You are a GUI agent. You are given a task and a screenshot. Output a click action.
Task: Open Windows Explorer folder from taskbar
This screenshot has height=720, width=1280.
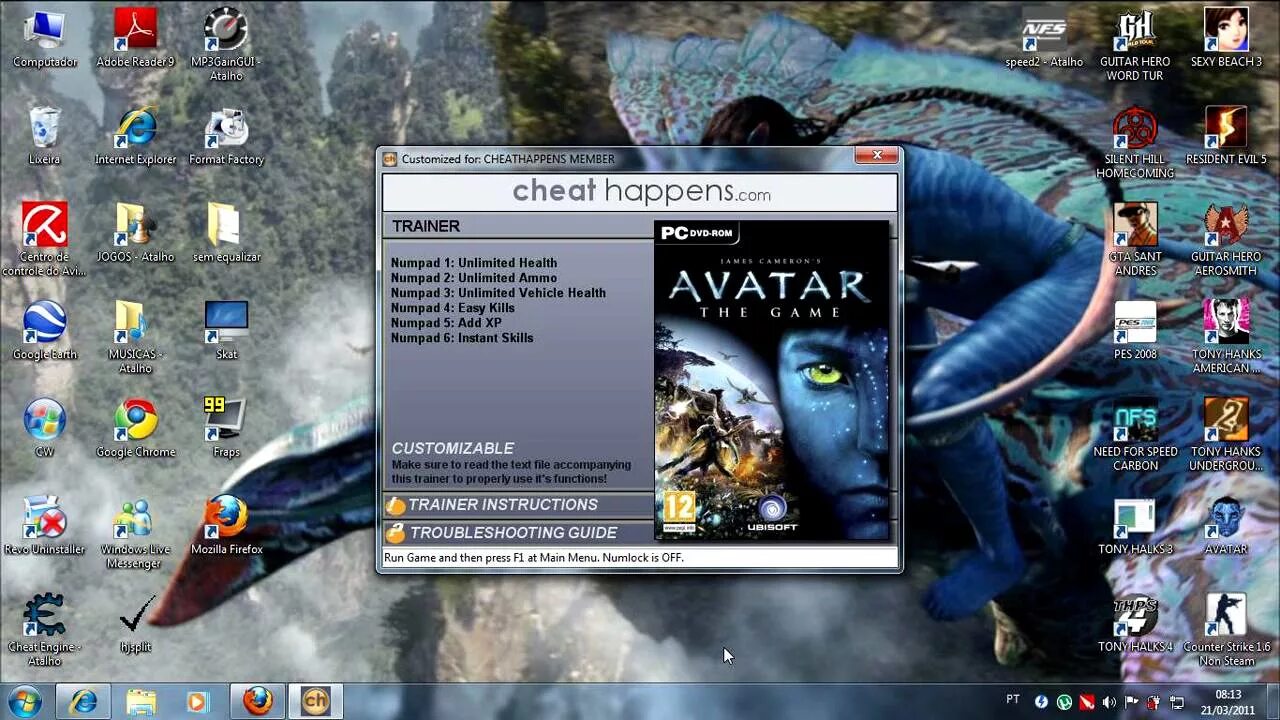[141, 702]
